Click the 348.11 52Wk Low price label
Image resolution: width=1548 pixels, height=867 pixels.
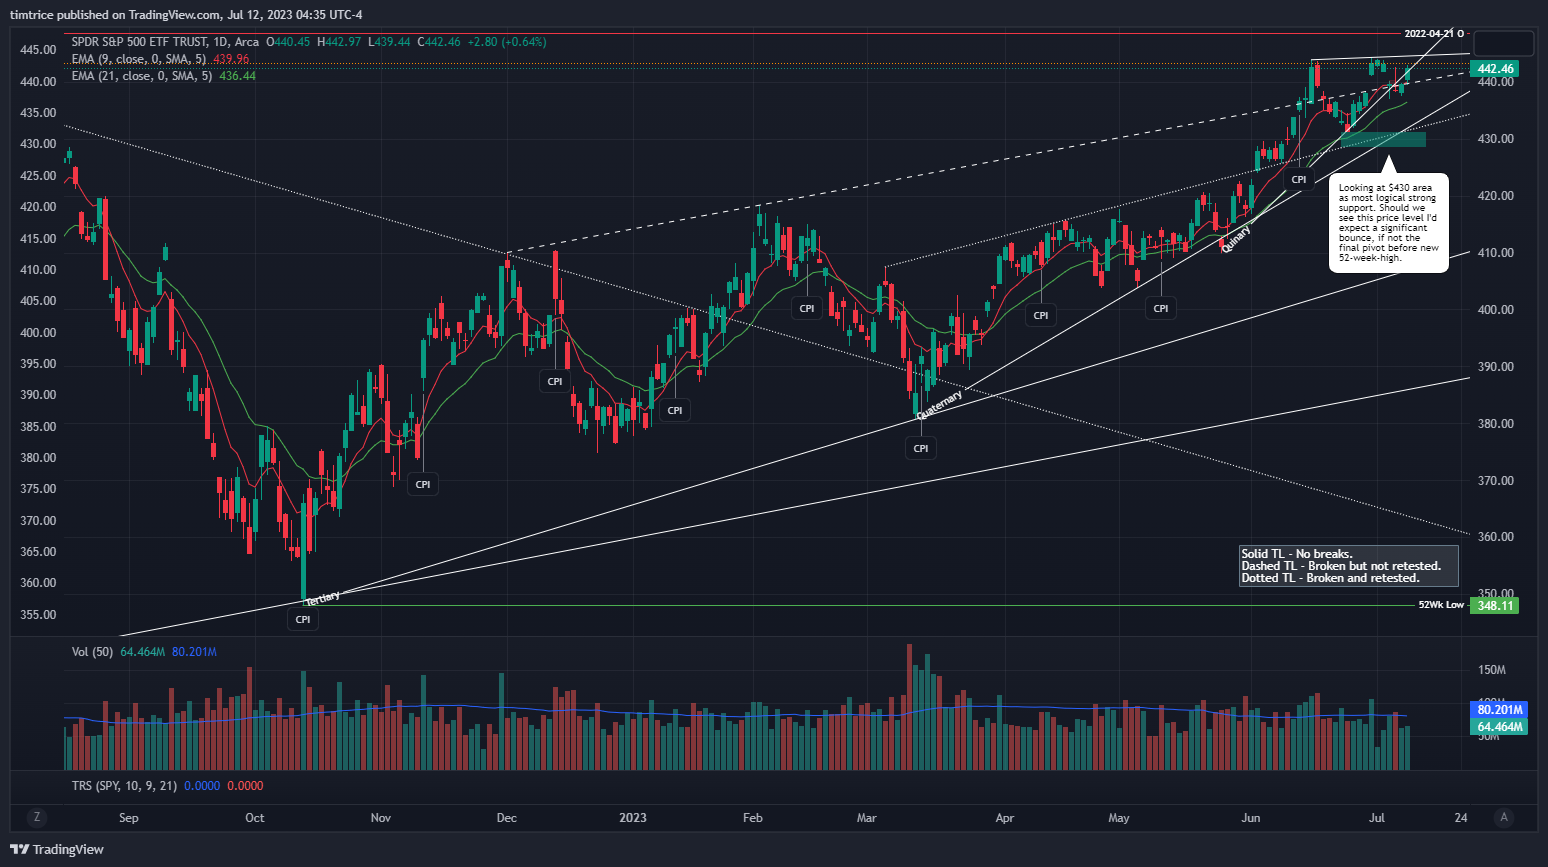(1495, 605)
